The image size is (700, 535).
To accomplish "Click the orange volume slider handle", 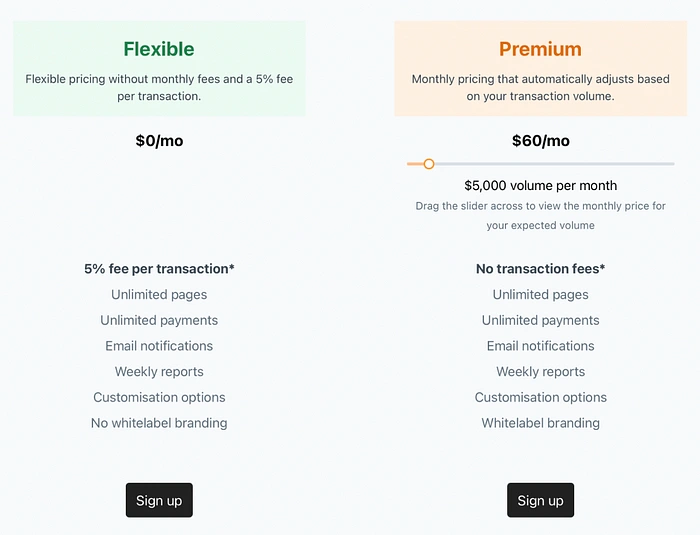I will [429, 164].
